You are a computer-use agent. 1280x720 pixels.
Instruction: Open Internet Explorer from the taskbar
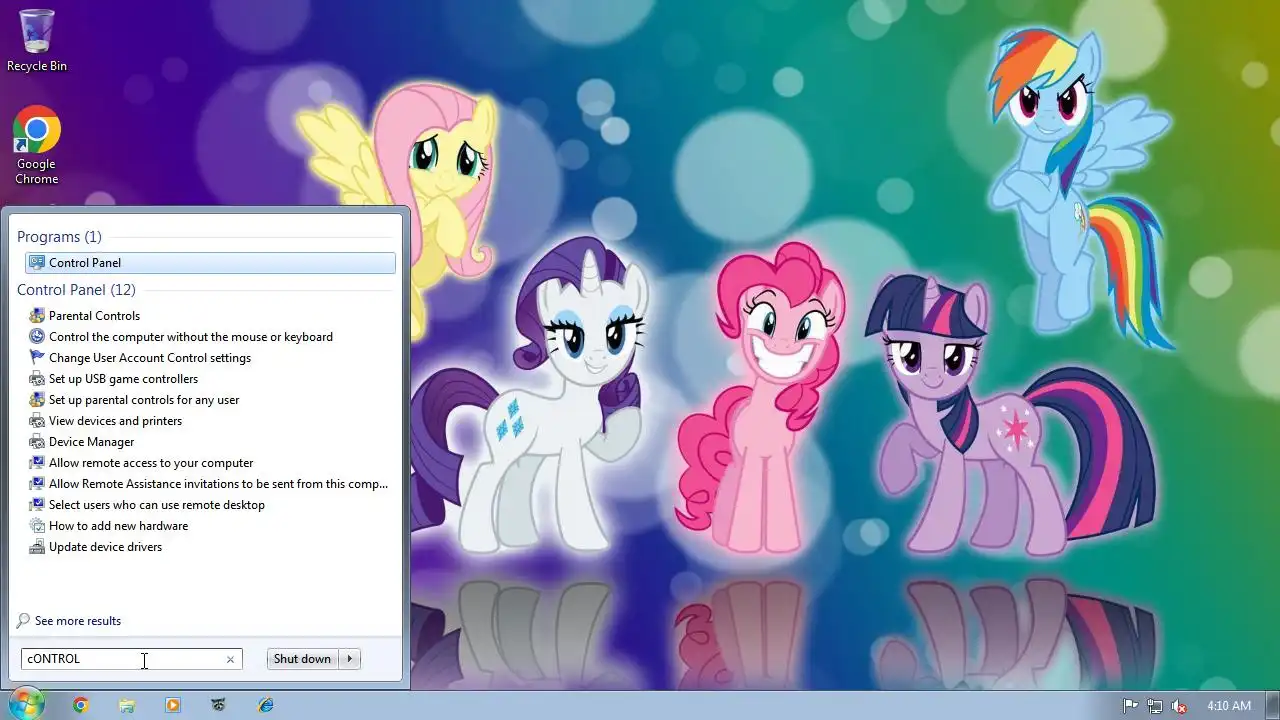coord(265,705)
